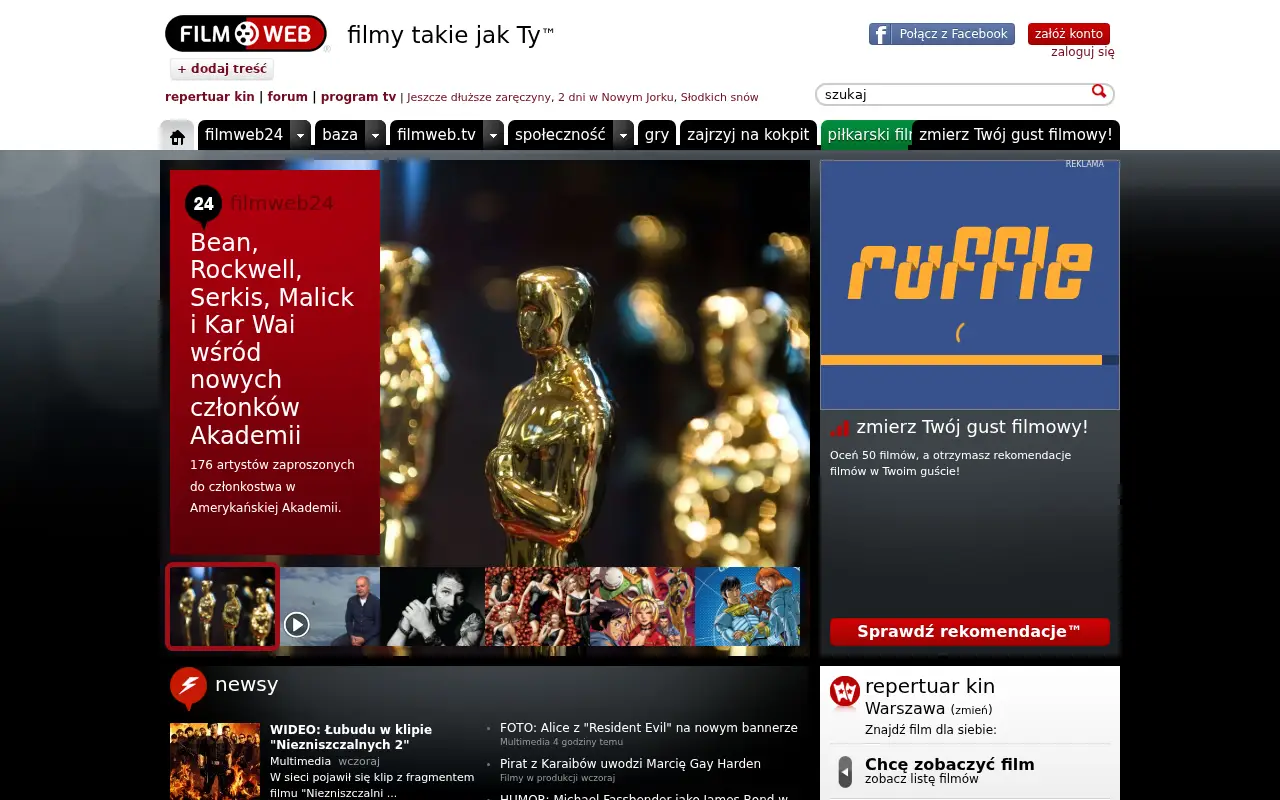Open the program tv link
The height and width of the screenshot is (800, 1280).
click(358, 97)
